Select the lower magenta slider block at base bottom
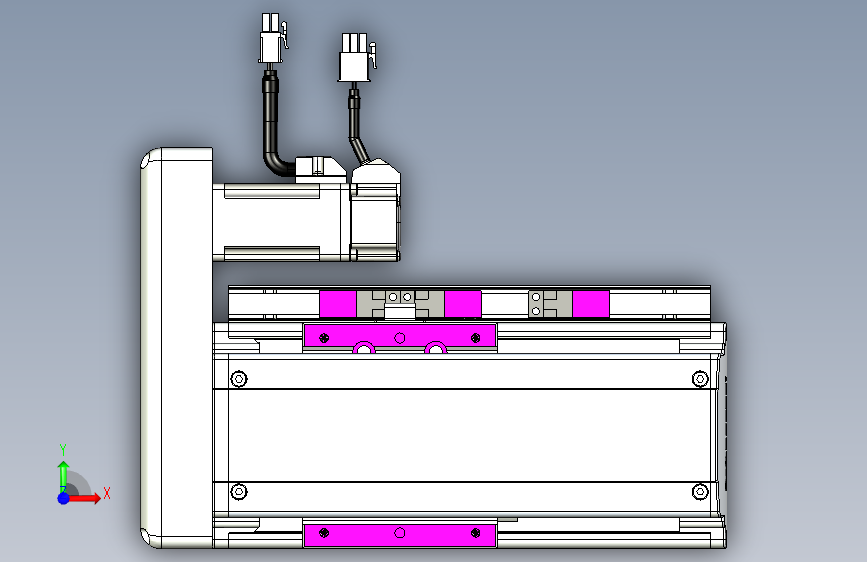Viewport: 867px width, 562px height. [x=400, y=534]
